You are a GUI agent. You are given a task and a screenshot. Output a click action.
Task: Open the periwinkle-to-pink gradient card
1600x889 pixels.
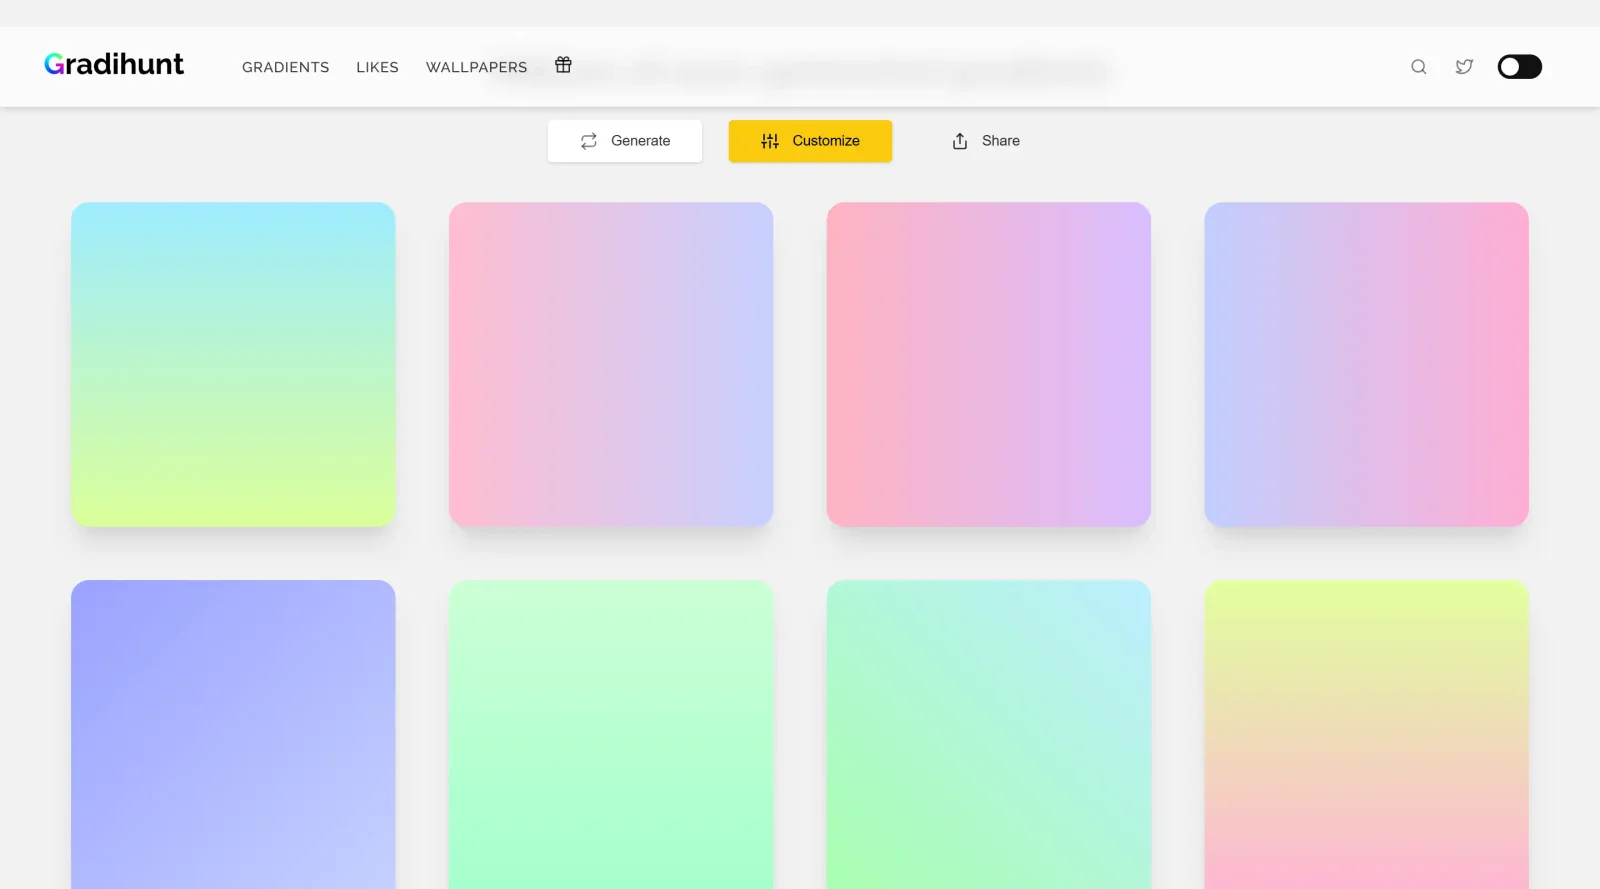pos(1366,365)
